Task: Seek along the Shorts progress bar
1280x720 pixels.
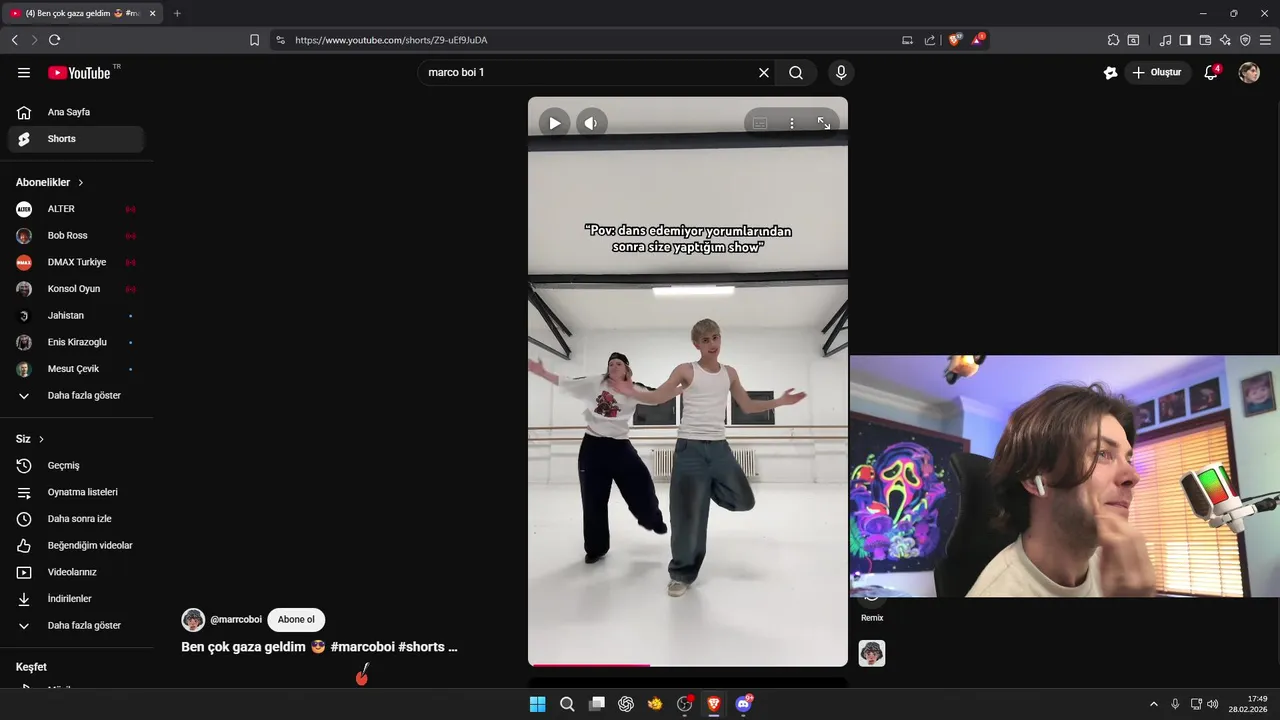Action: tap(688, 664)
